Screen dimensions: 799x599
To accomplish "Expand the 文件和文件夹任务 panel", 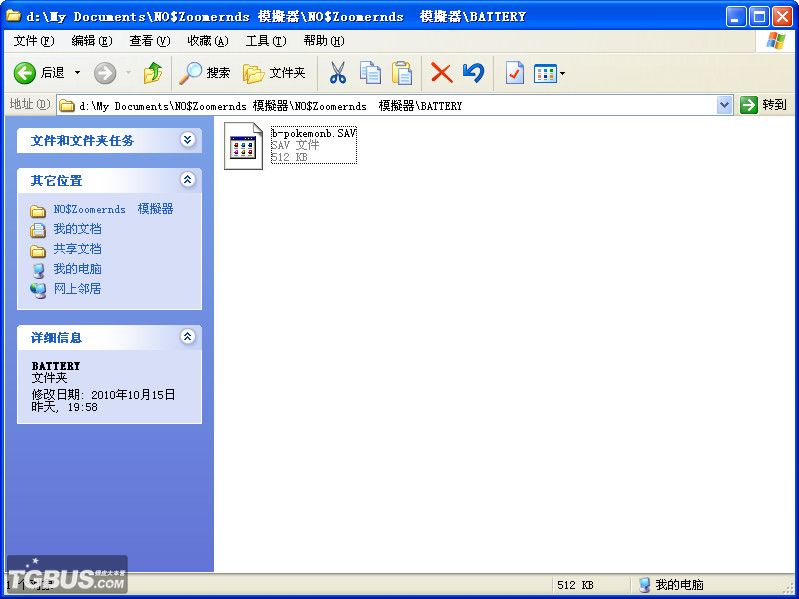I will [187, 141].
